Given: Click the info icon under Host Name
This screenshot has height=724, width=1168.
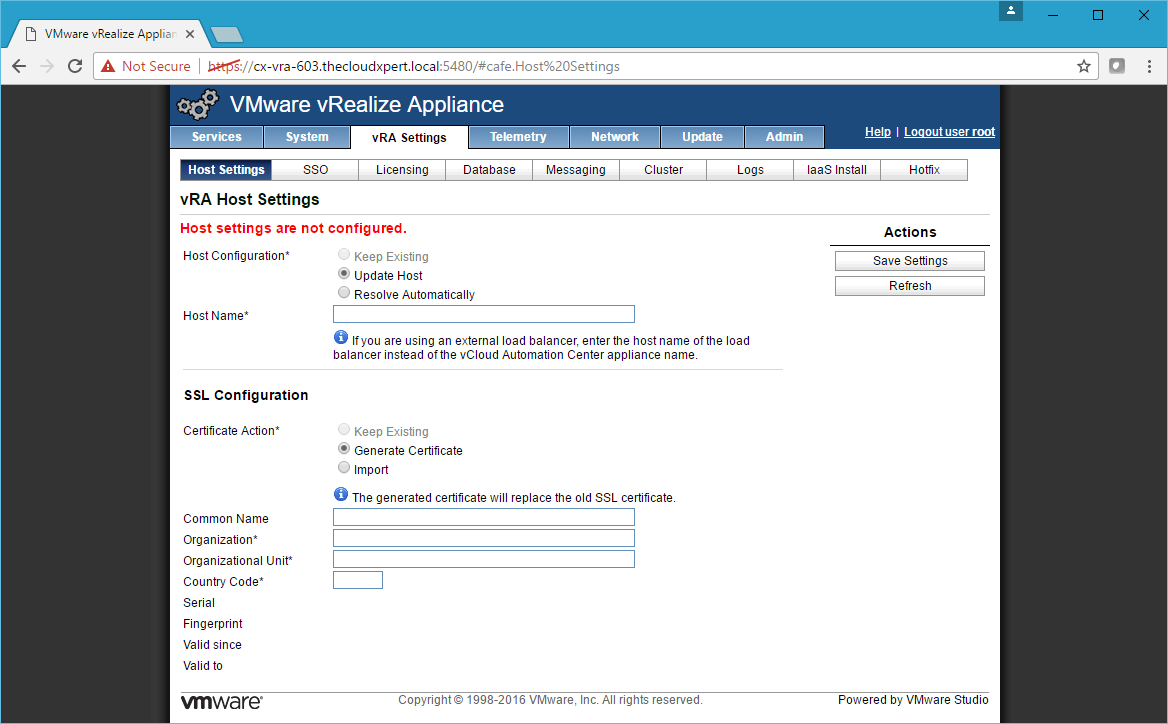Looking at the screenshot, I should pos(341,338).
